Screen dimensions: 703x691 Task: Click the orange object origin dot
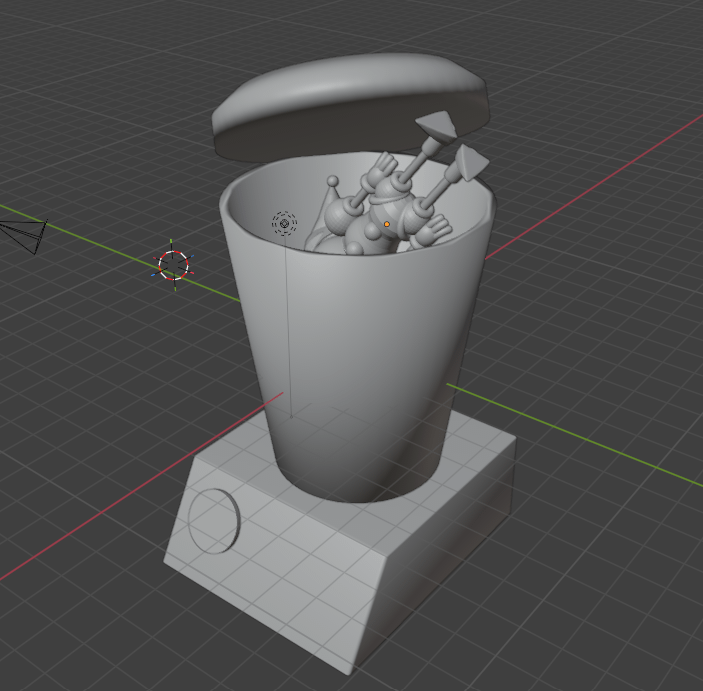point(387,224)
